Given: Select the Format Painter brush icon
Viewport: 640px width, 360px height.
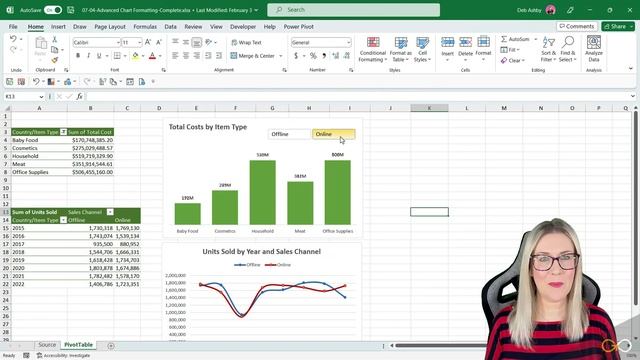Looking at the screenshot, I should [x=55, y=60].
